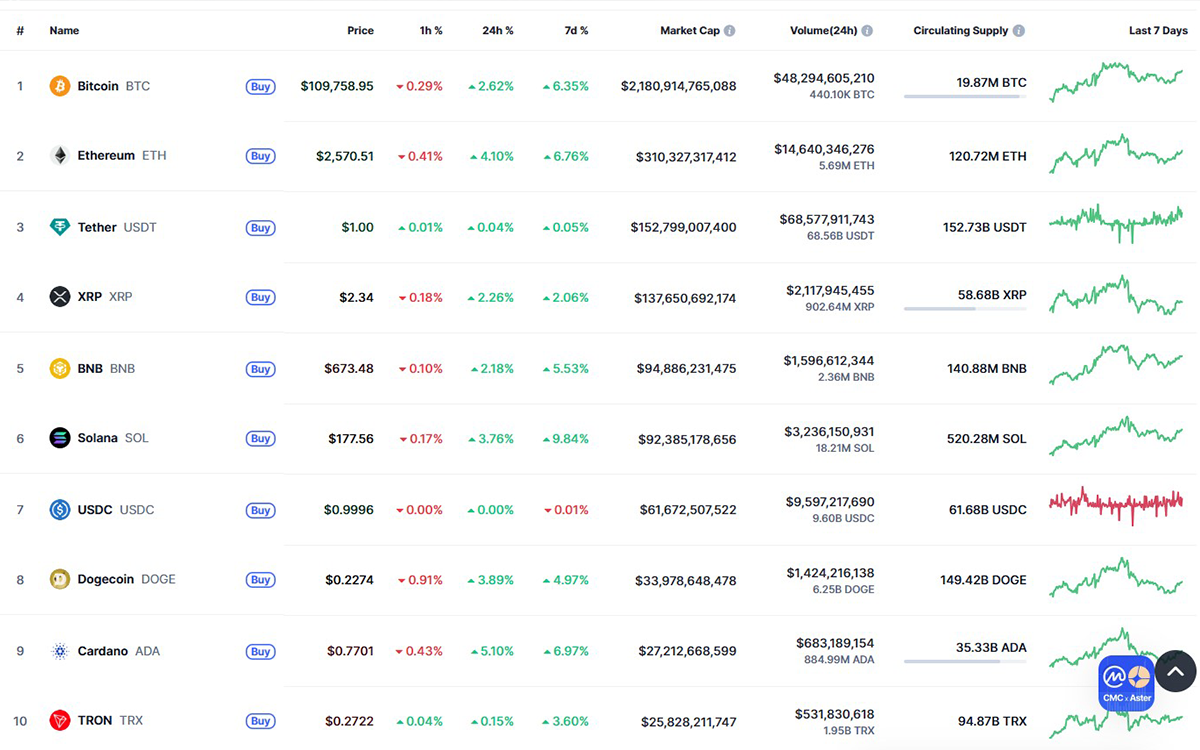Click Buy button for BNB
1200x750 pixels.
pyautogui.click(x=261, y=369)
